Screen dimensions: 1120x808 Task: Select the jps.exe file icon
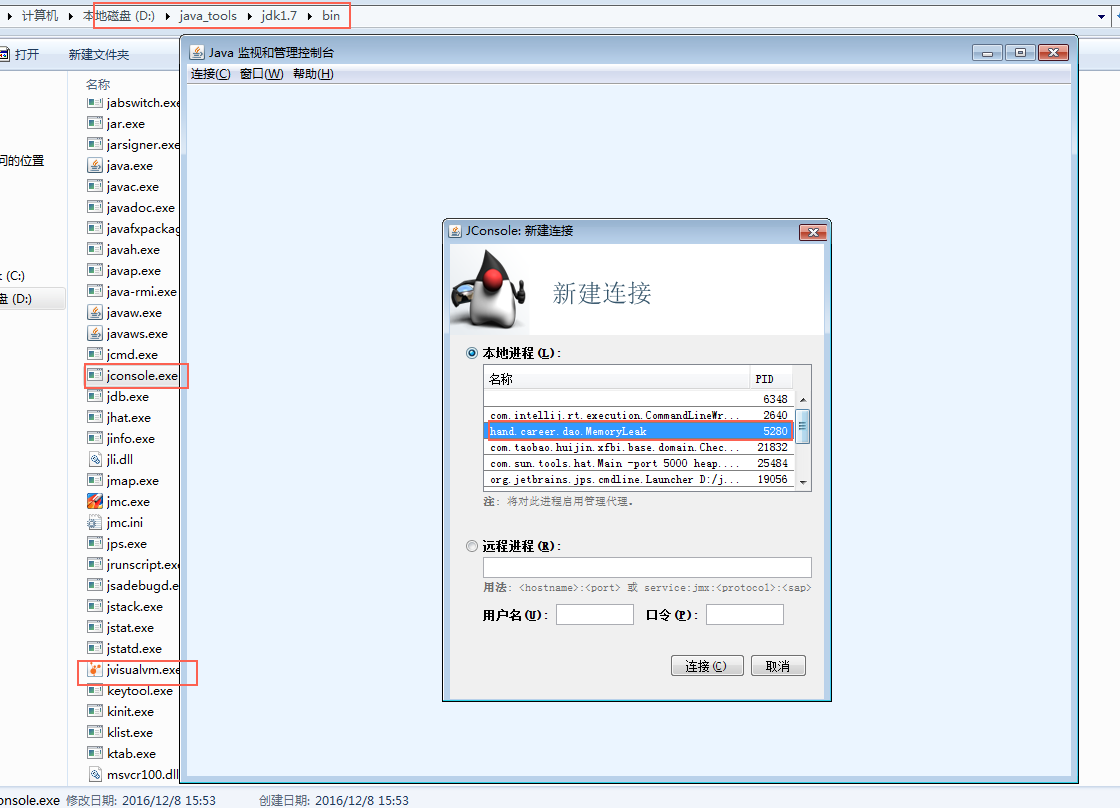pos(95,543)
